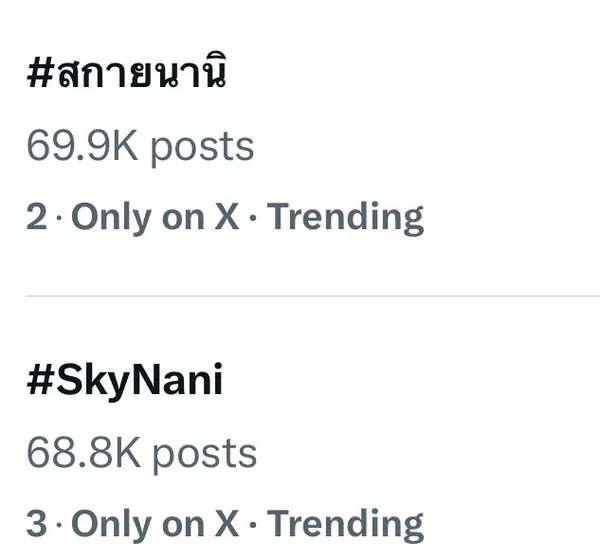Click the "Trending" label under 68.8K posts
The width and height of the screenshot is (600, 557).
point(345,523)
